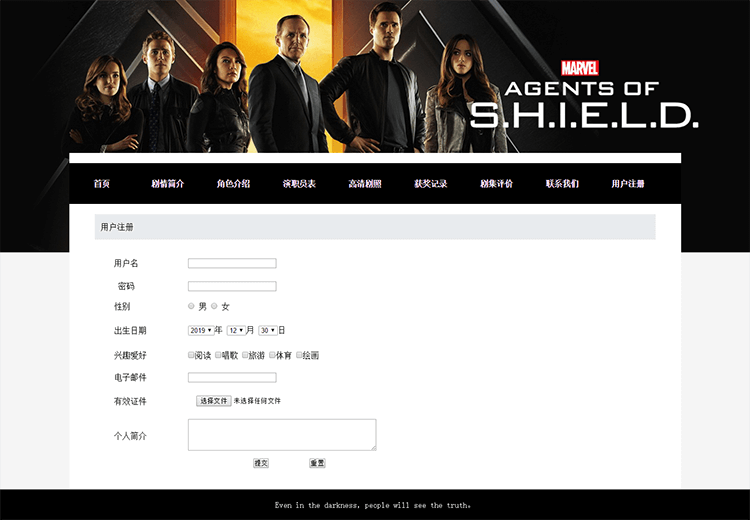The image size is (750, 520).
Task: Click the 用户名 text field
Action: (x=232, y=263)
